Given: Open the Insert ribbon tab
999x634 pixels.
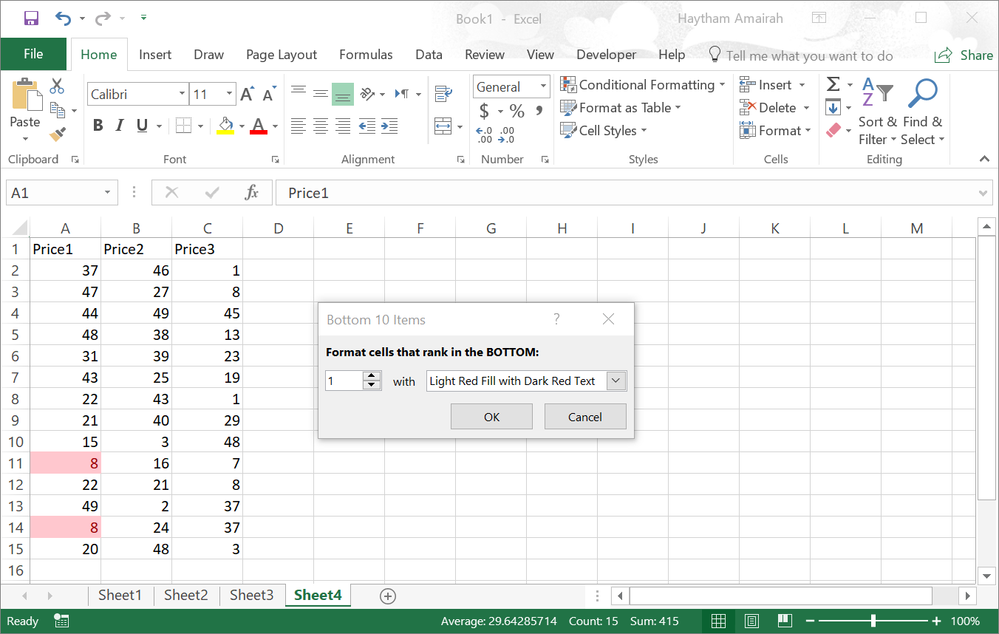Looking at the screenshot, I should 155,55.
